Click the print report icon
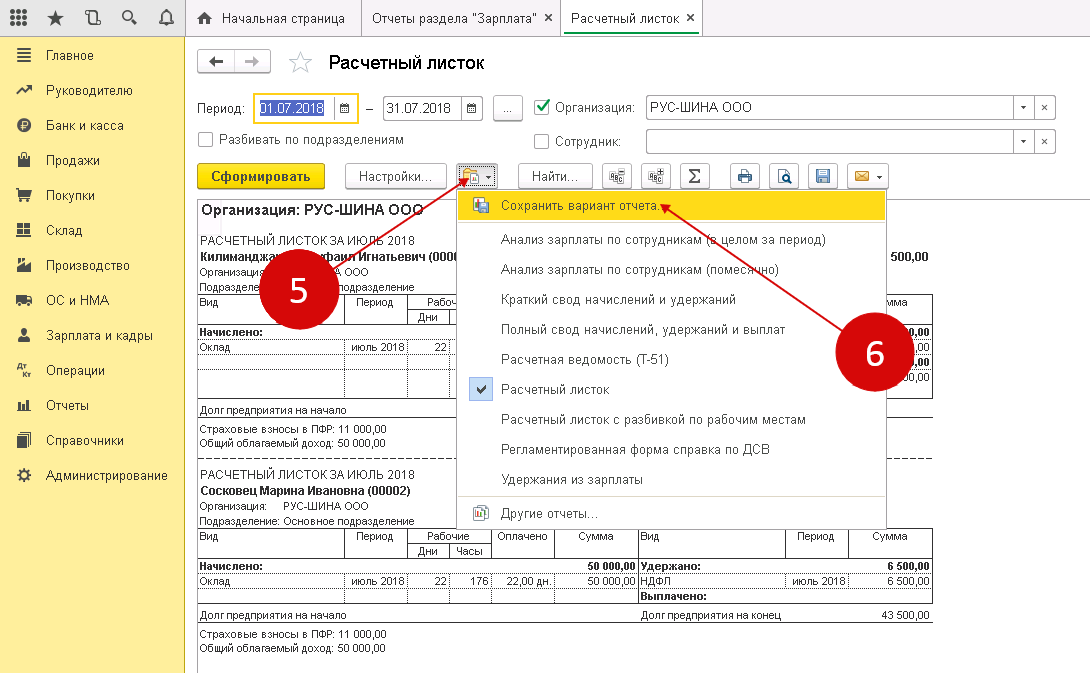Image resolution: width=1090 pixels, height=673 pixels. click(743, 177)
